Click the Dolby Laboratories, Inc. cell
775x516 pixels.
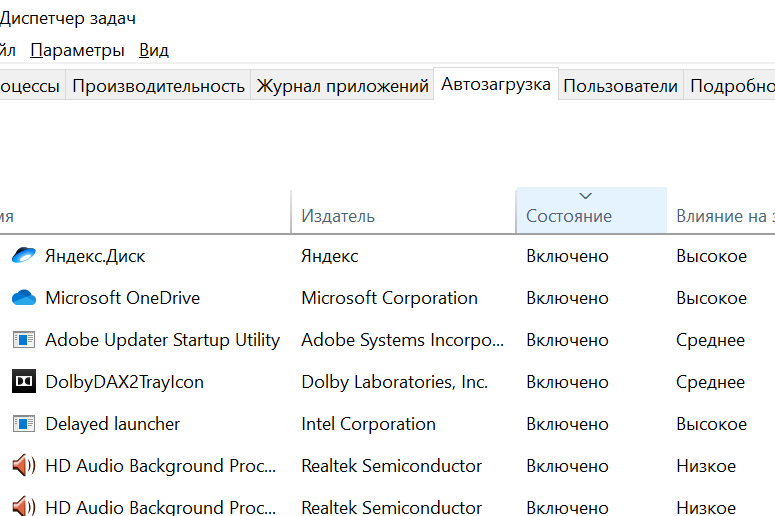point(394,382)
